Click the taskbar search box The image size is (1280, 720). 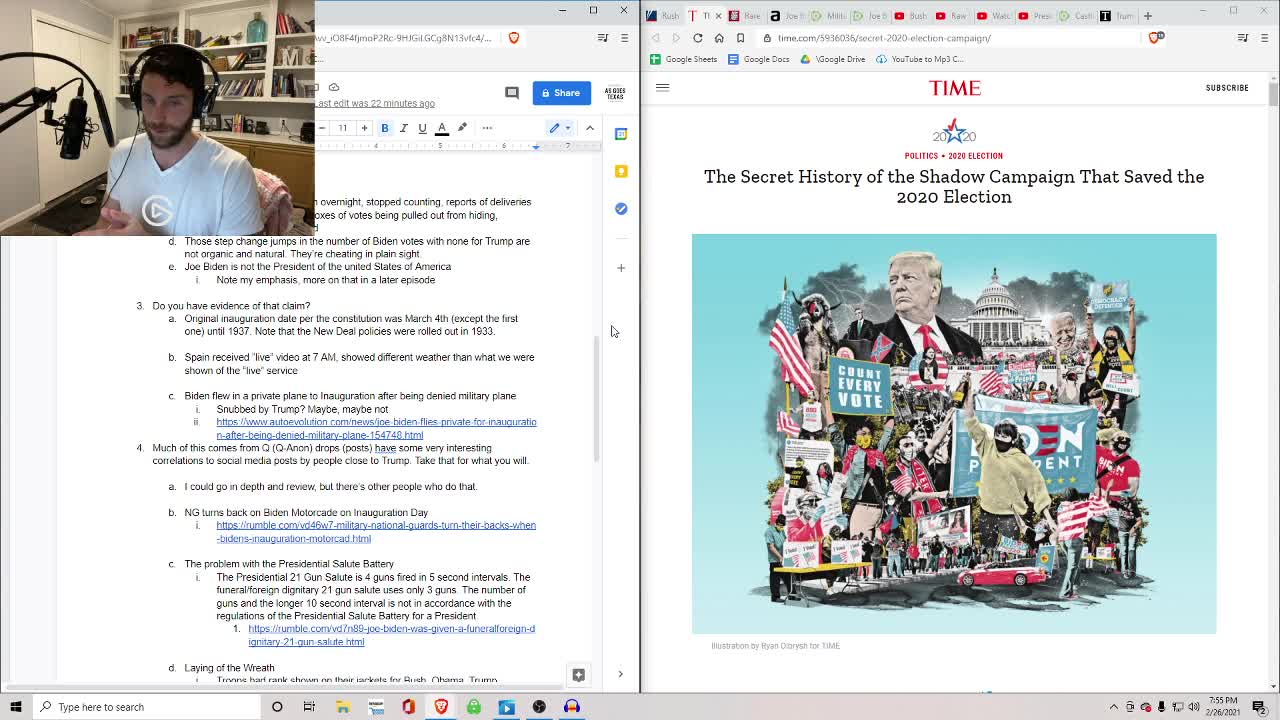pos(146,707)
